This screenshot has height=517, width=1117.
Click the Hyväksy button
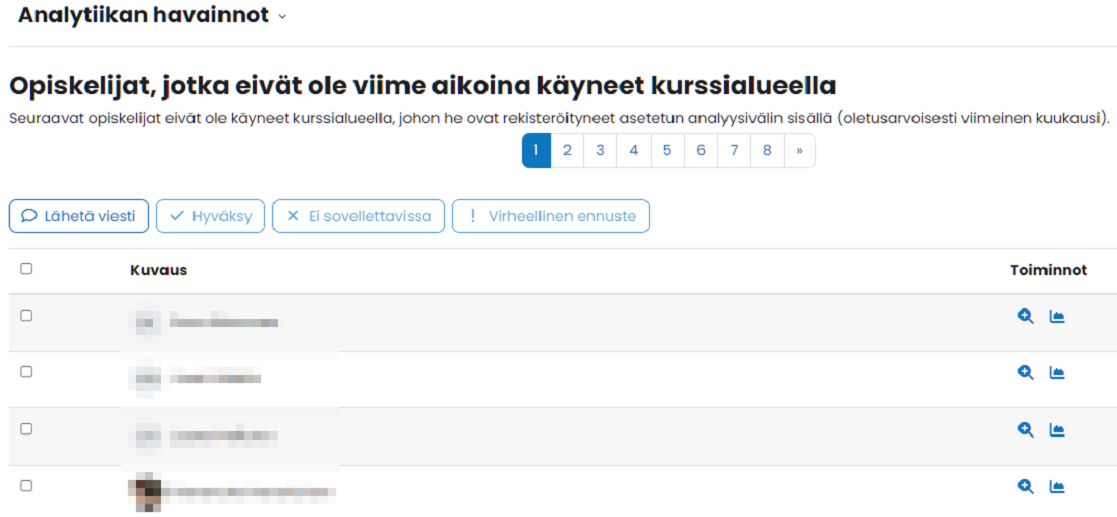click(x=210, y=216)
